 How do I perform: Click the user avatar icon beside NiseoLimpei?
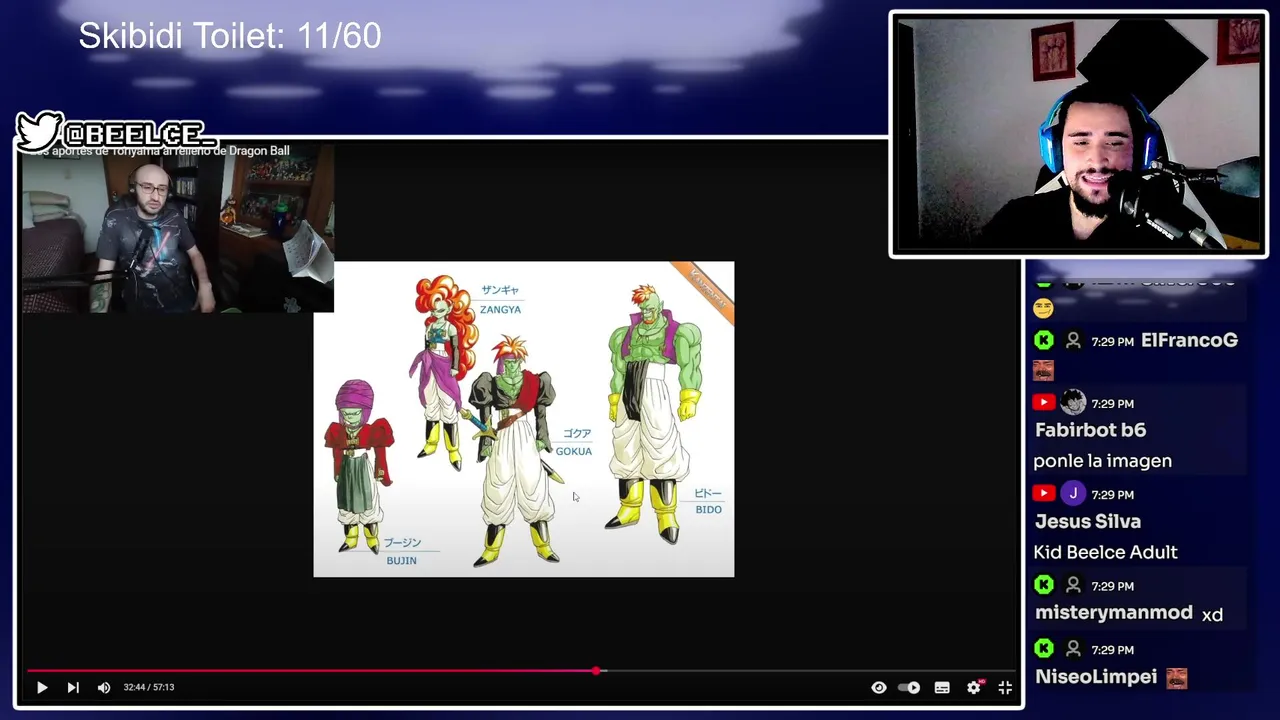pyautogui.click(x=1073, y=649)
